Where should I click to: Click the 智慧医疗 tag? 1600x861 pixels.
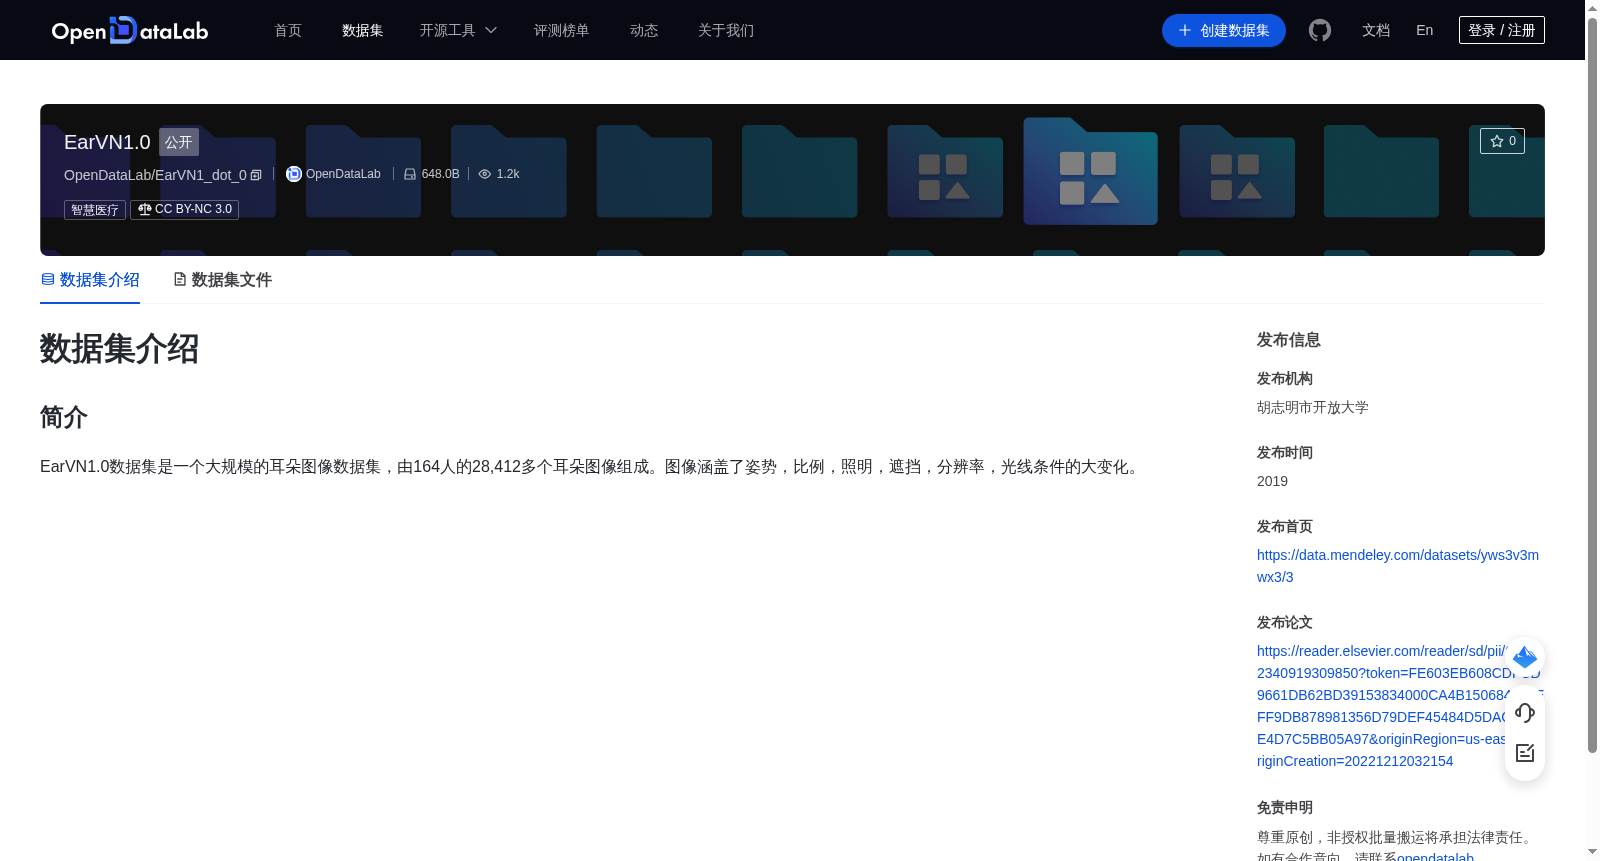tap(95, 209)
